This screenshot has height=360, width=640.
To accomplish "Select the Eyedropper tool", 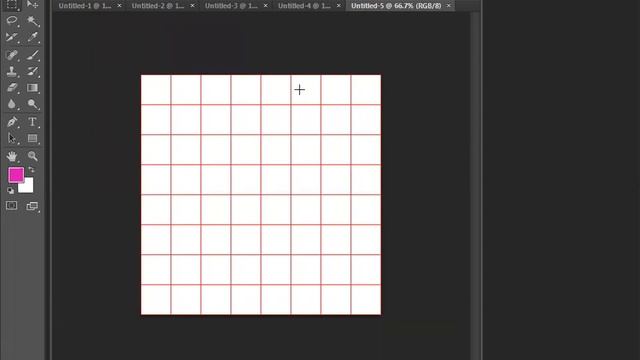I will [32, 37].
